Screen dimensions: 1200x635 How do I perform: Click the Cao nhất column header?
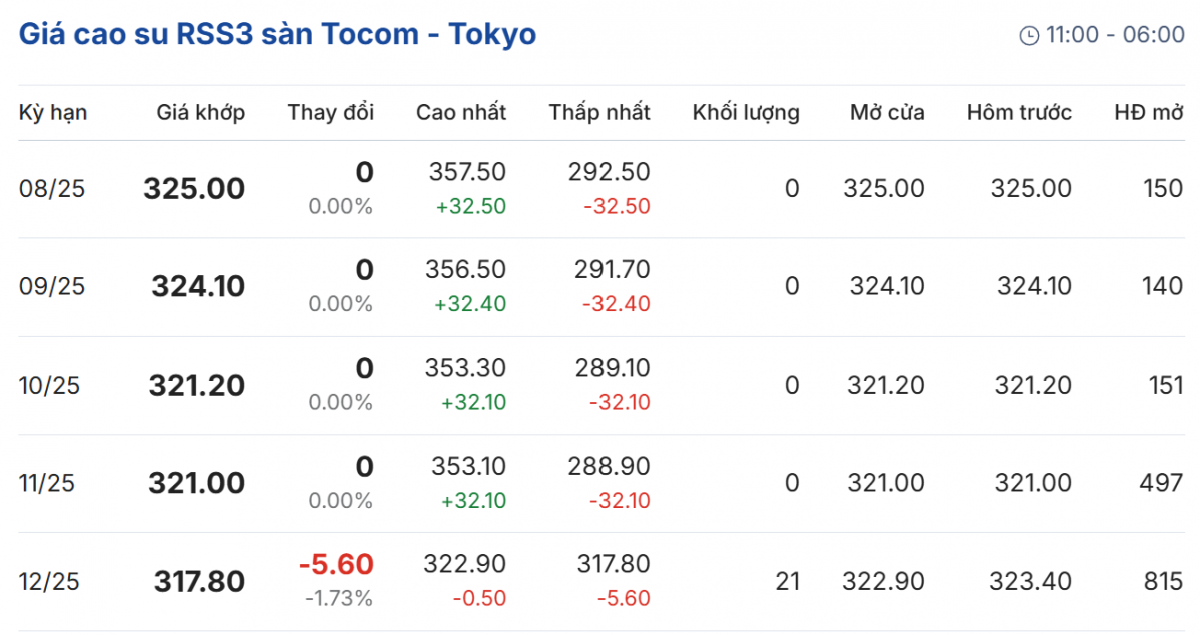461,113
